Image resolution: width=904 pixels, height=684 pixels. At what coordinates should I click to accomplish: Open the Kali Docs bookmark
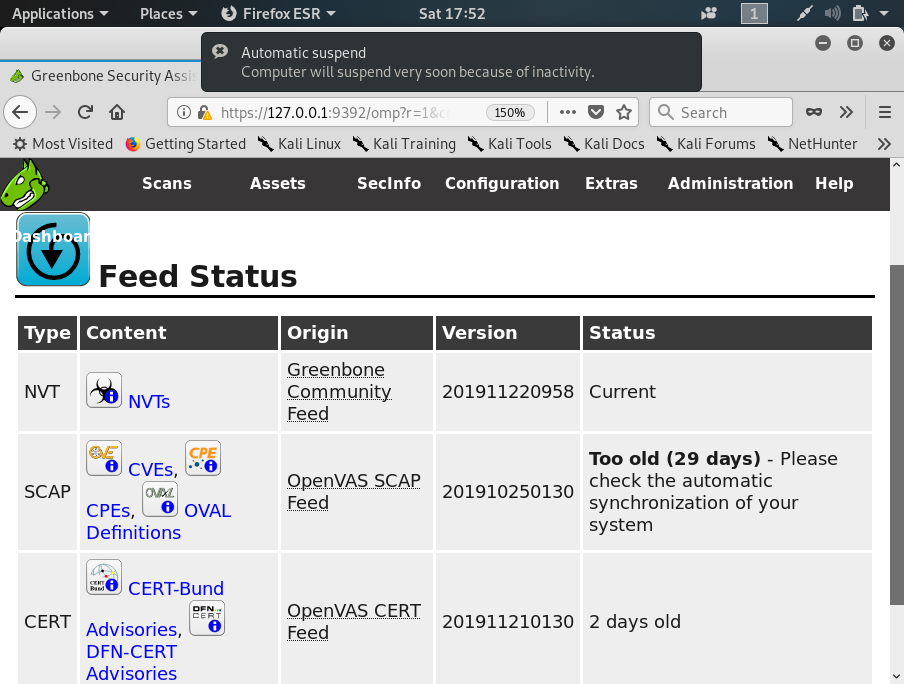pyautogui.click(x=604, y=144)
